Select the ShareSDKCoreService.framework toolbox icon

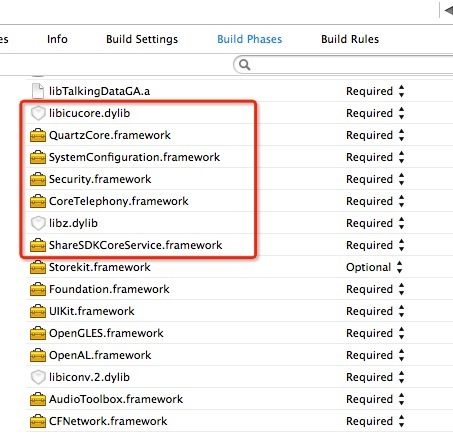(38, 245)
